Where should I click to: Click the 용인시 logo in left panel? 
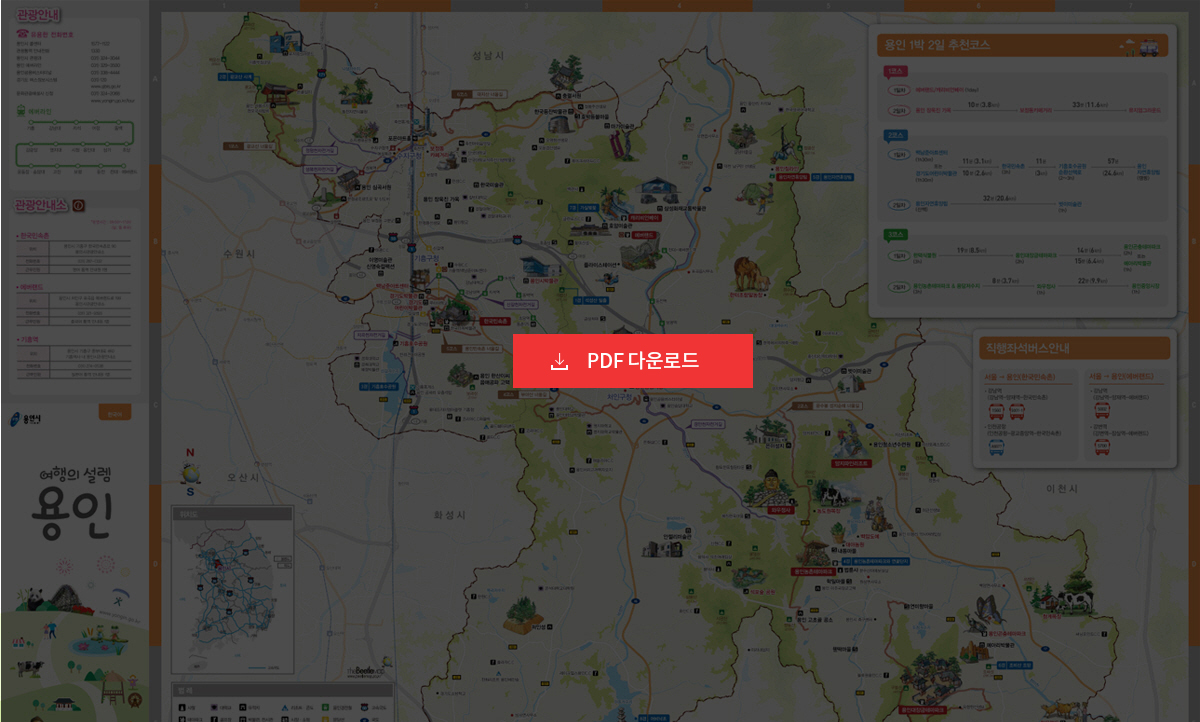[x=28, y=418]
